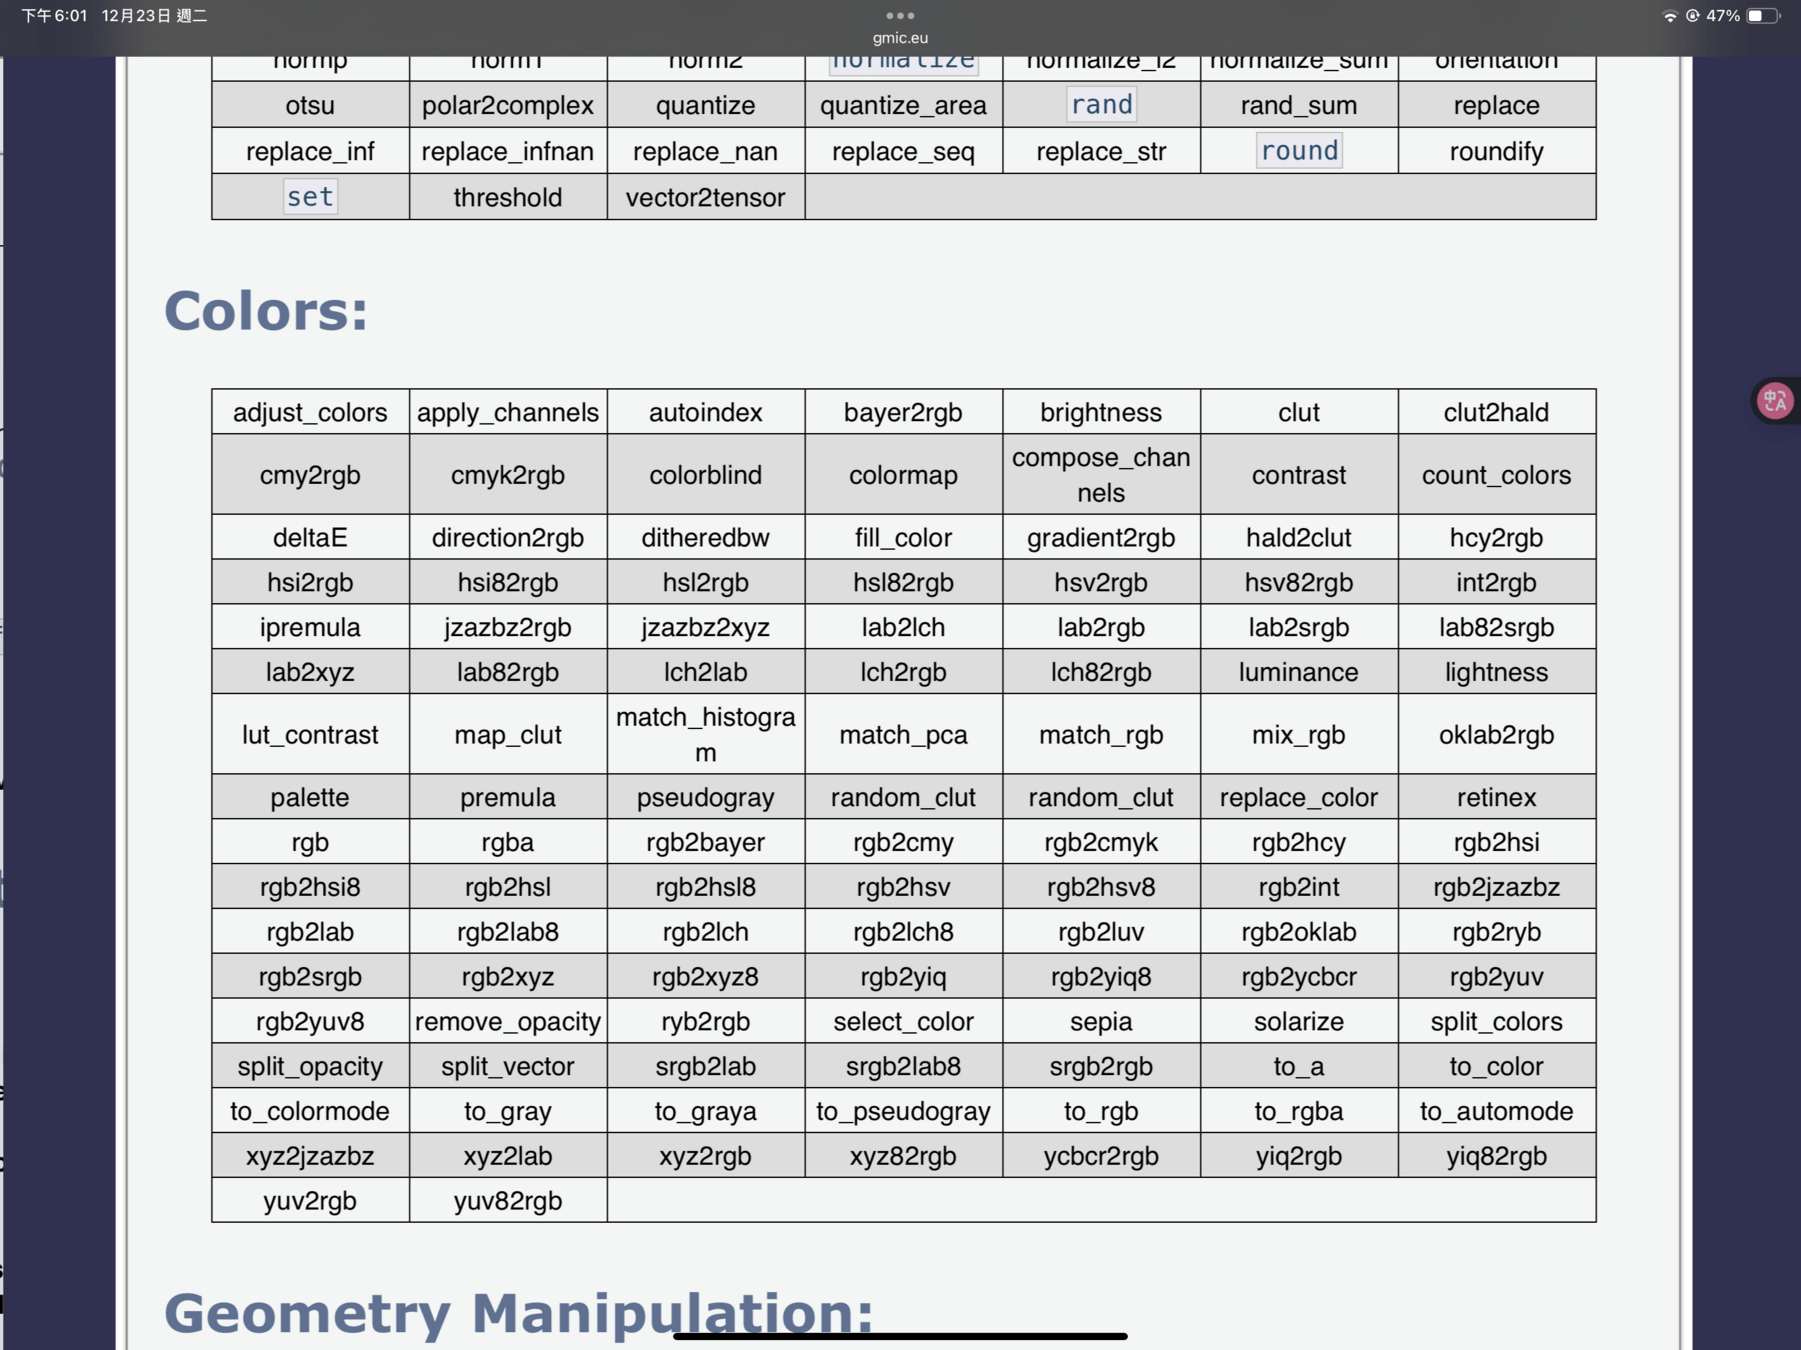The height and width of the screenshot is (1350, 1801).
Task: Select polar2complex cell
Action: [508, 105]
